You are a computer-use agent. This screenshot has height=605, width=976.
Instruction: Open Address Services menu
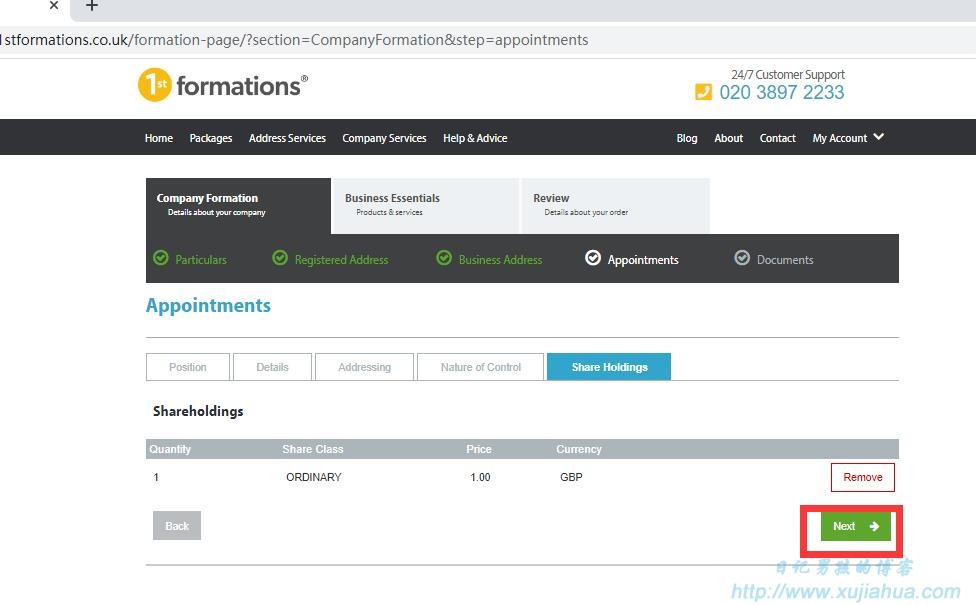[287, 138]
